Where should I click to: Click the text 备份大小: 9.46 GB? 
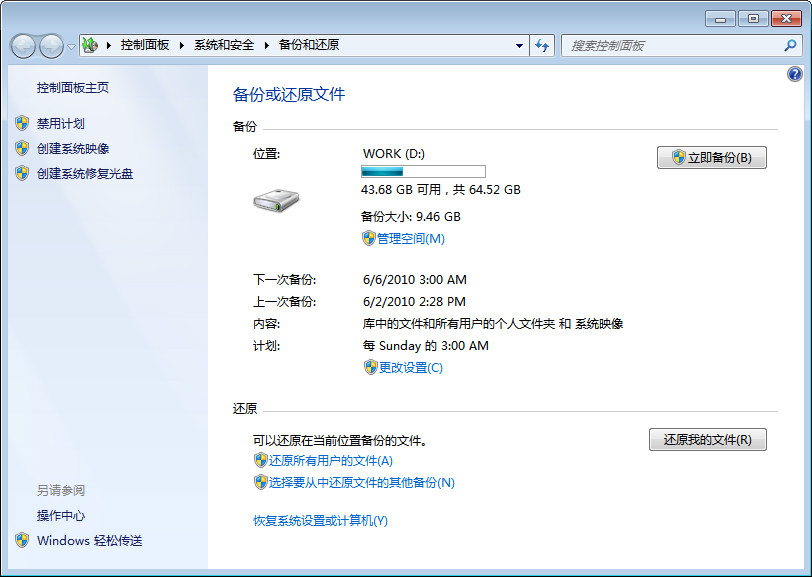pyautogui.click(x=411, y=217)
